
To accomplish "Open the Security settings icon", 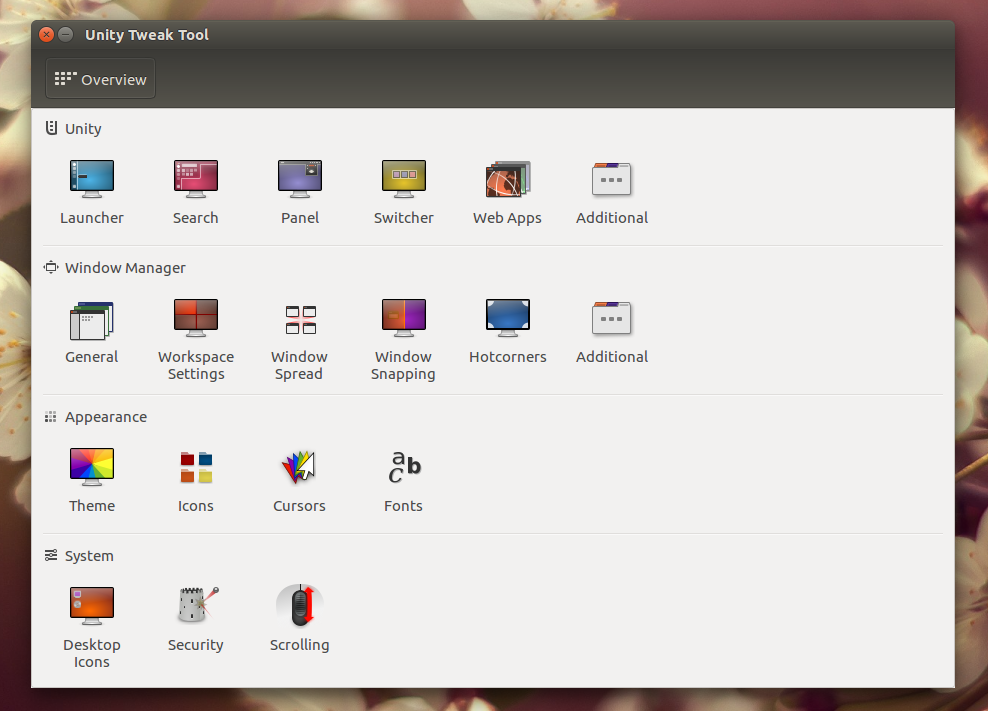I will point(198,606).
